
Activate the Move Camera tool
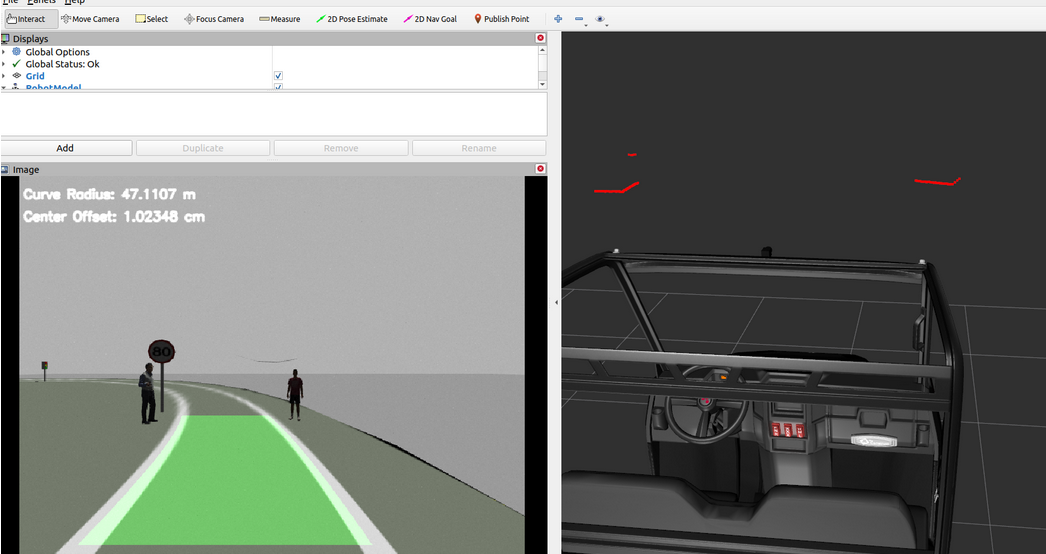pos(90,19)
